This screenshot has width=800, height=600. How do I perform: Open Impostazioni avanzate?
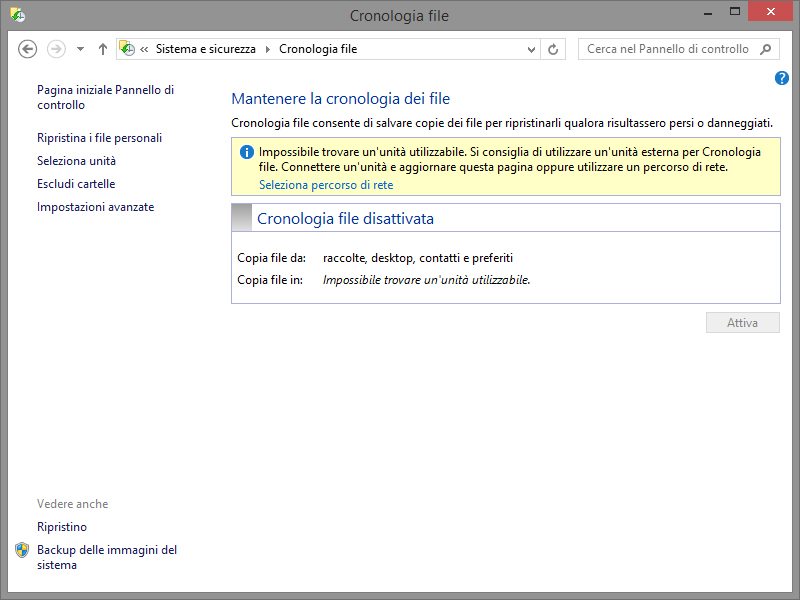coord(95,207)
